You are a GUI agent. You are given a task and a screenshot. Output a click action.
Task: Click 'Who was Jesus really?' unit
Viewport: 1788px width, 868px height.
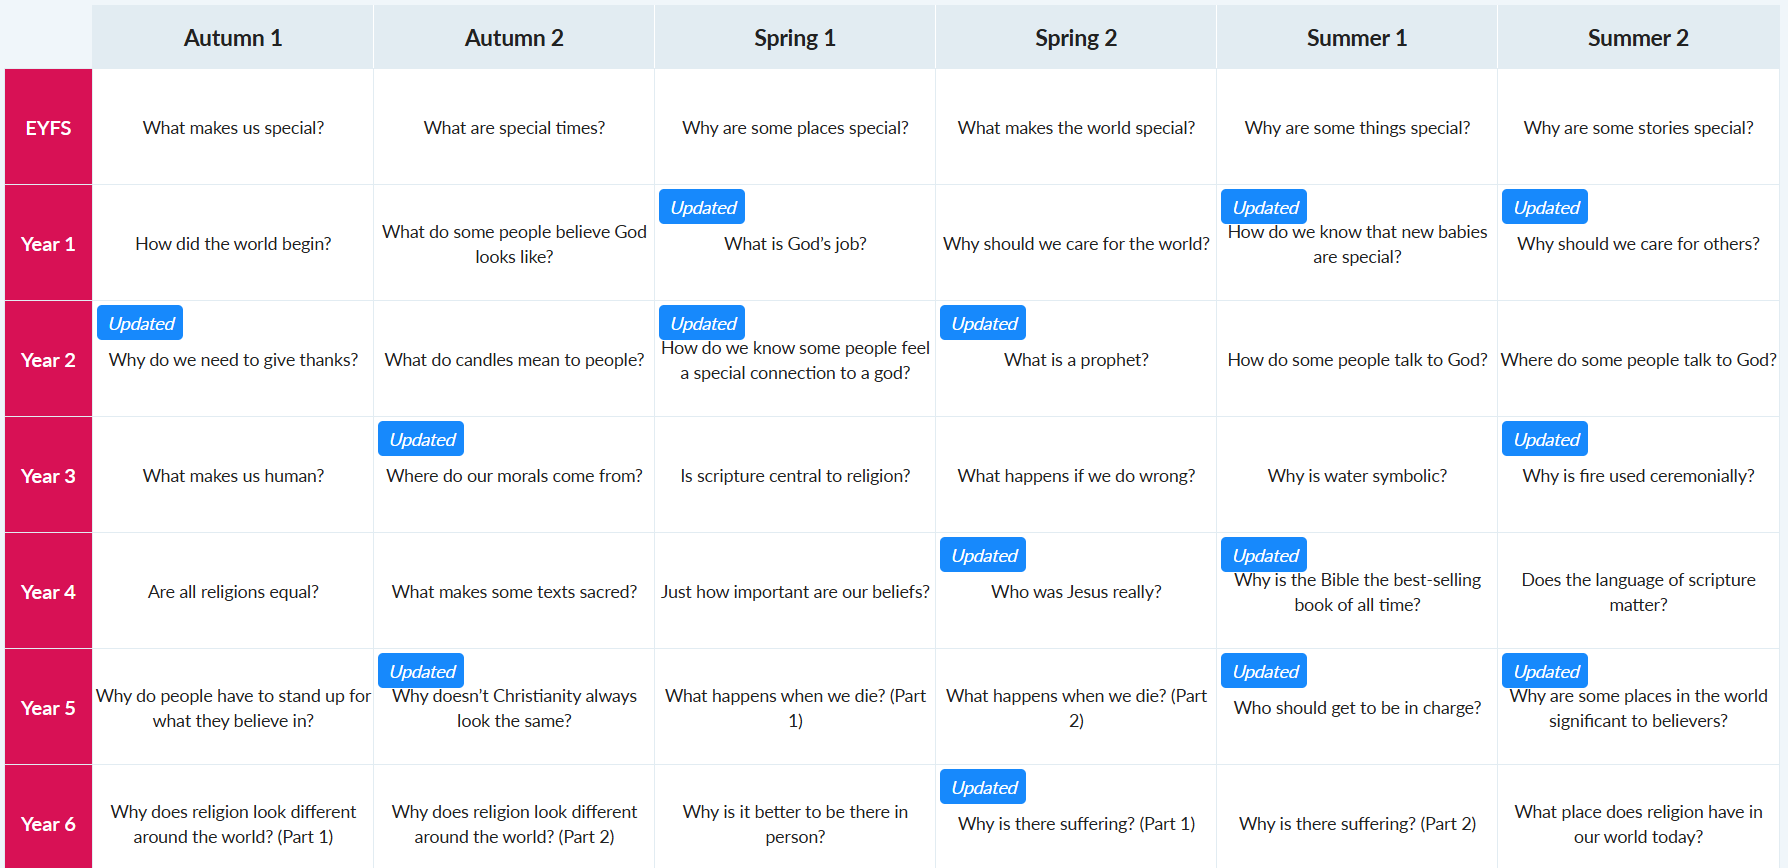(x=1076, y=592)
